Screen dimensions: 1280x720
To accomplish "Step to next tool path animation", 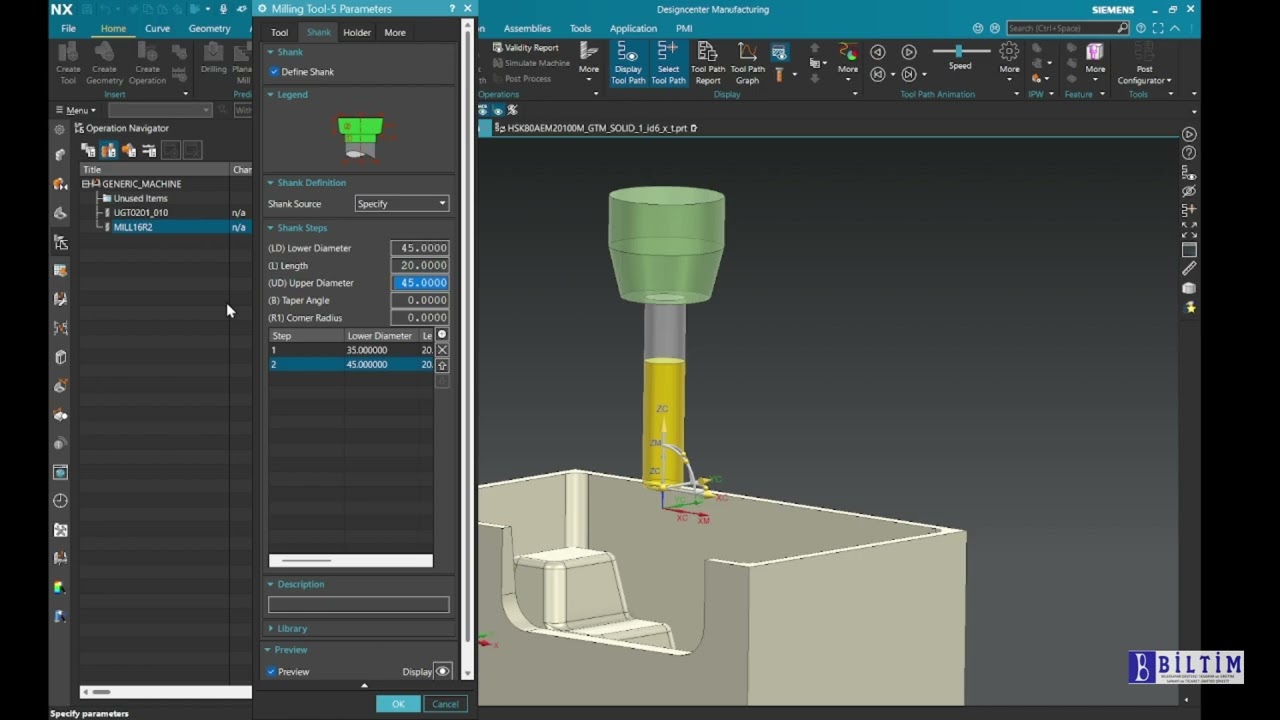I will pyautogui.click(x=909, y=74).
